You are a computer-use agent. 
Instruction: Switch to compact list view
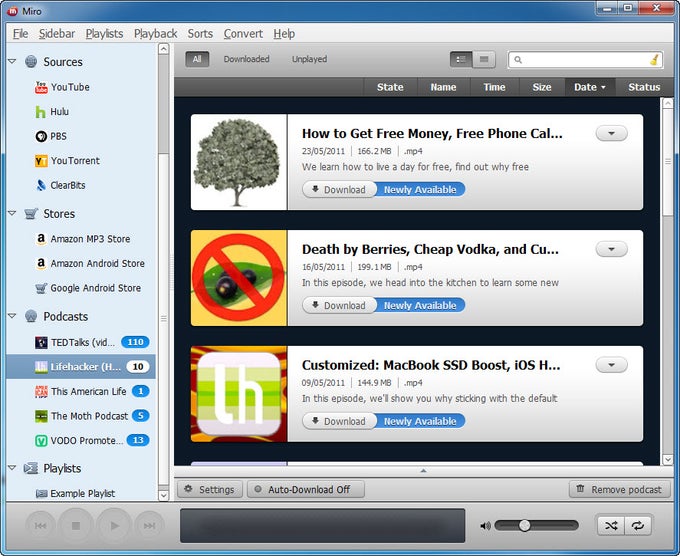484,59
